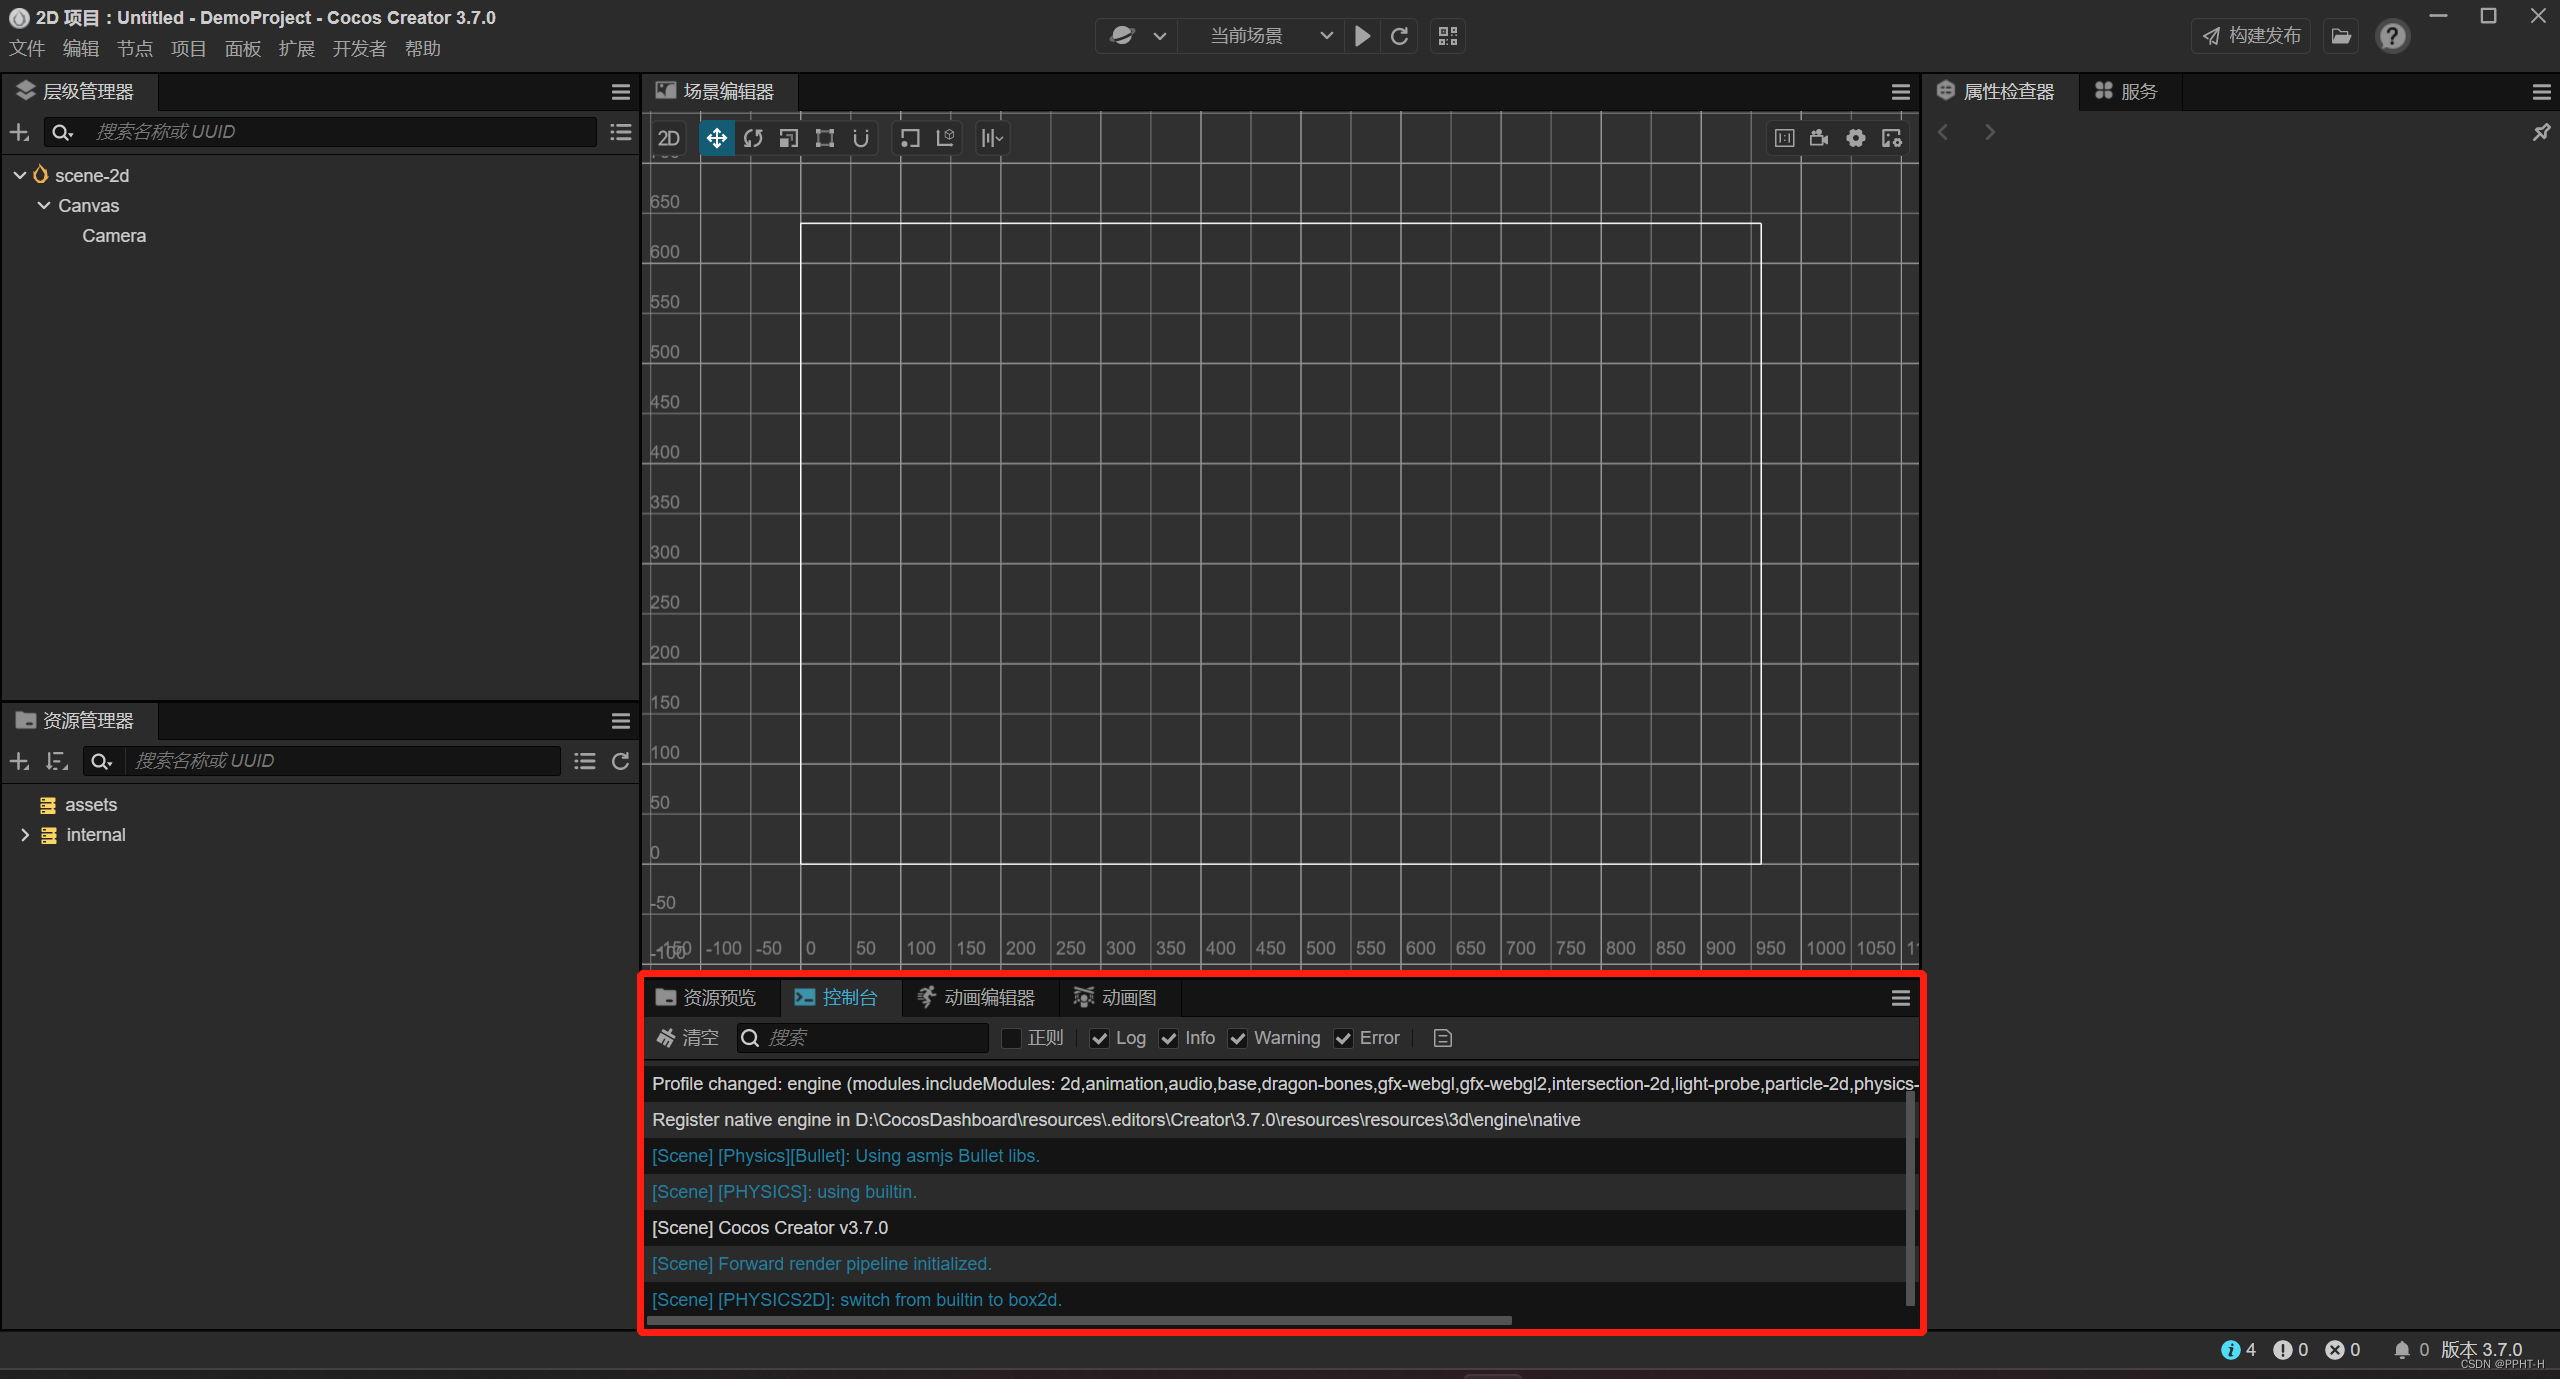Select the Move gizmo tool

pyautogui.click(x=716, y=138)
